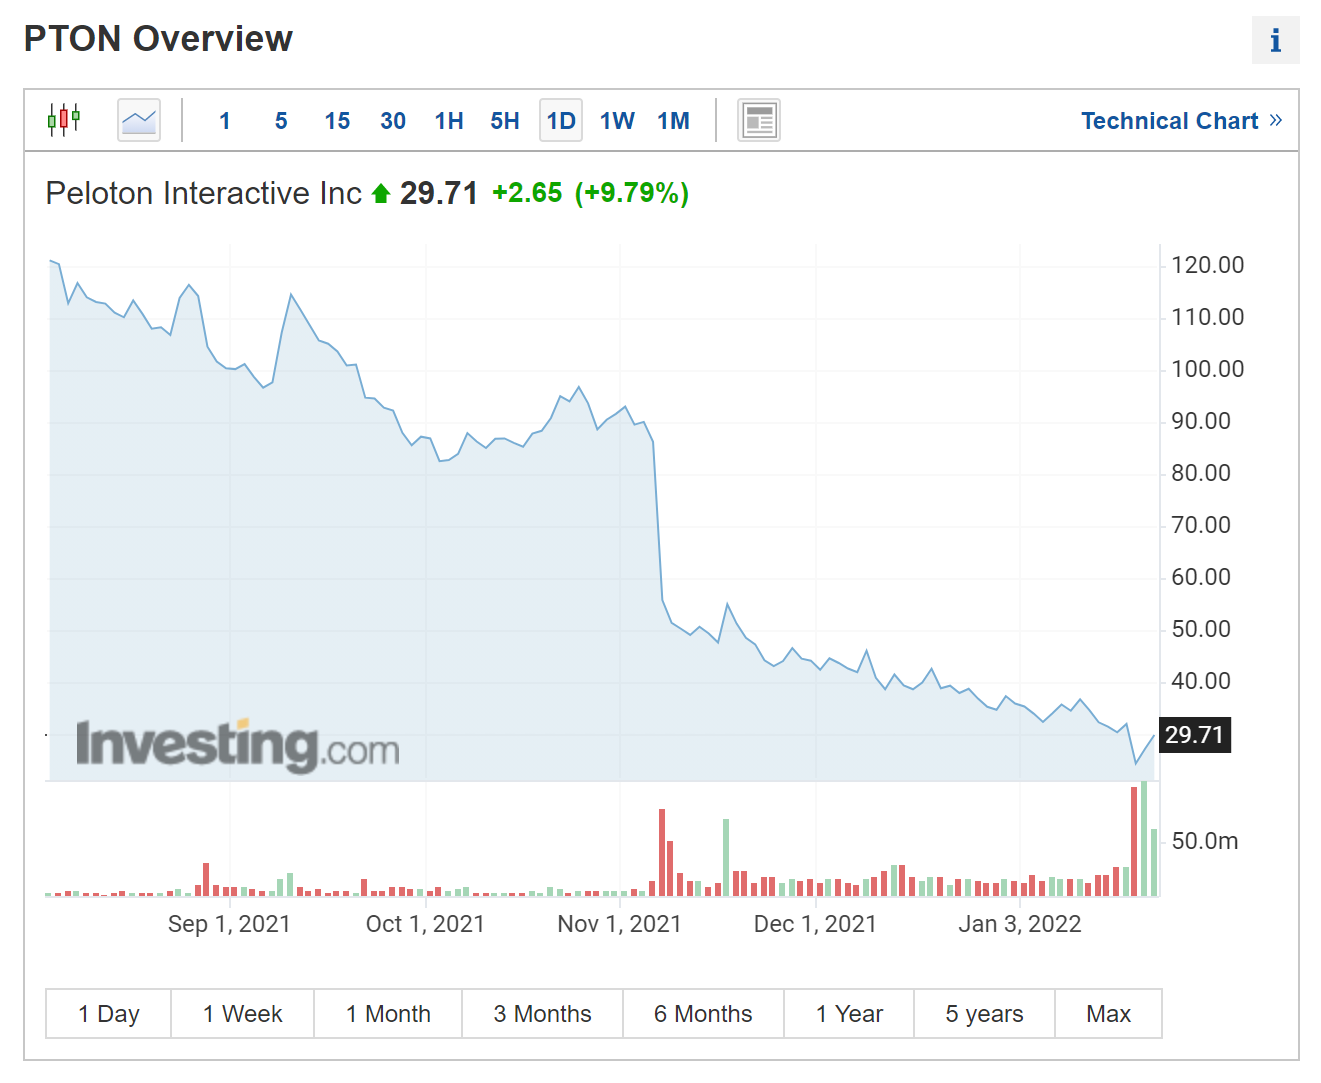Viewport: 1321px width, 1083px height.
Task: Select the 1 minute interval
Action: click(x=225, y=121)
